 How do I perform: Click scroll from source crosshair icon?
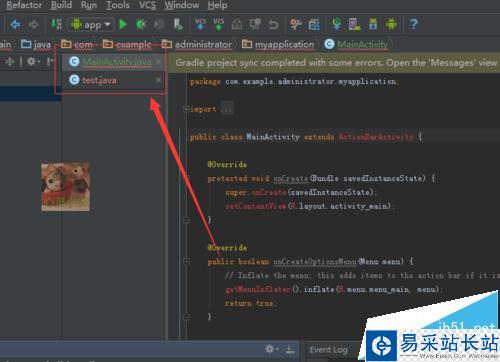click(10, 61)
